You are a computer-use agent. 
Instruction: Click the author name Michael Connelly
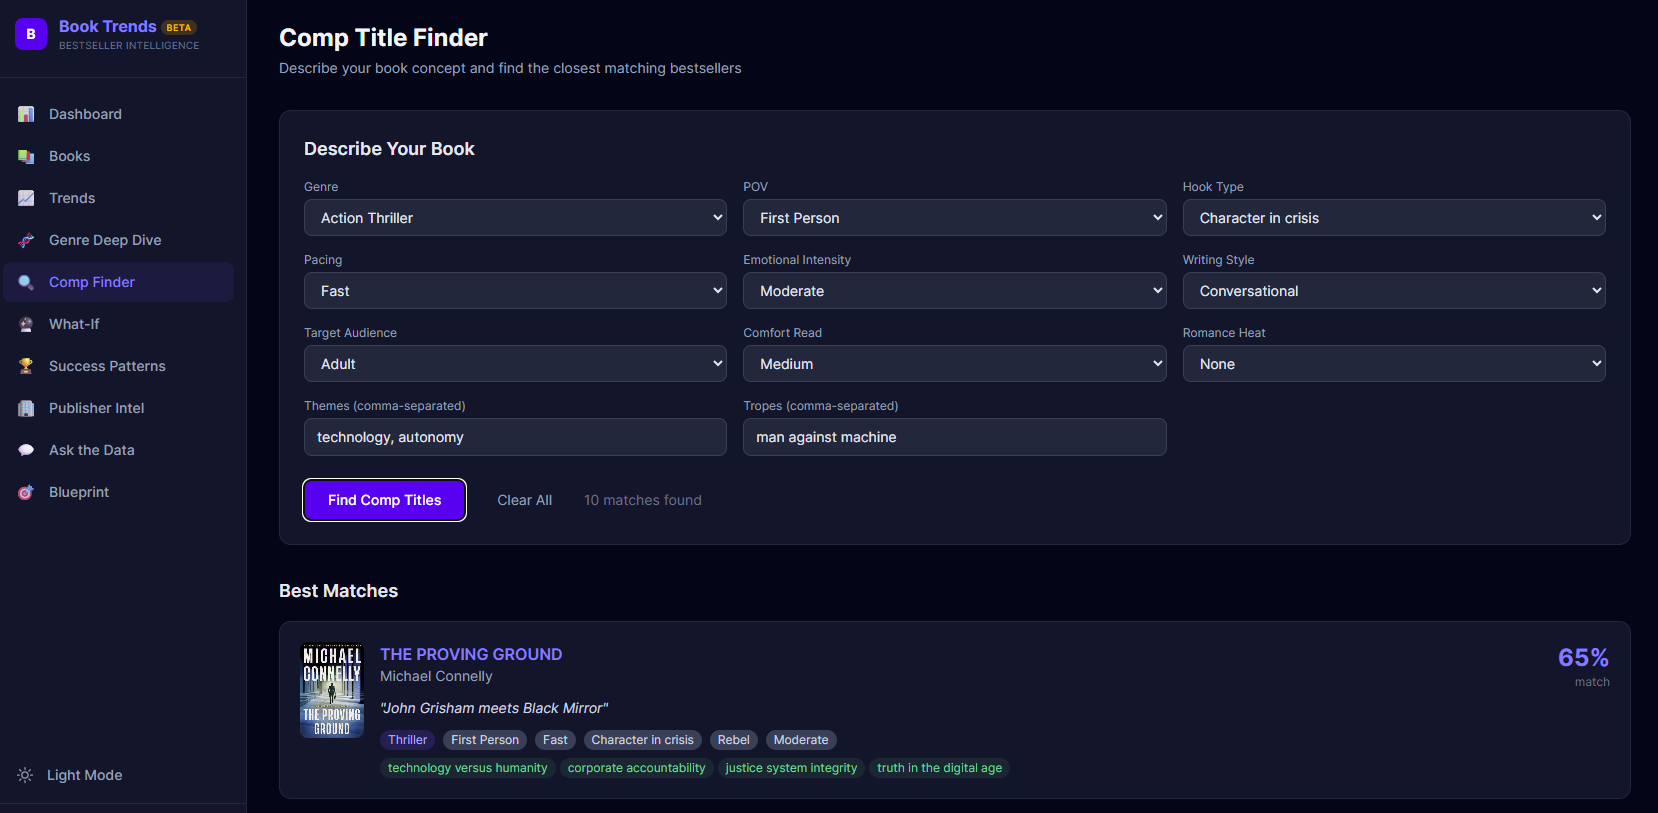[436, 676]
